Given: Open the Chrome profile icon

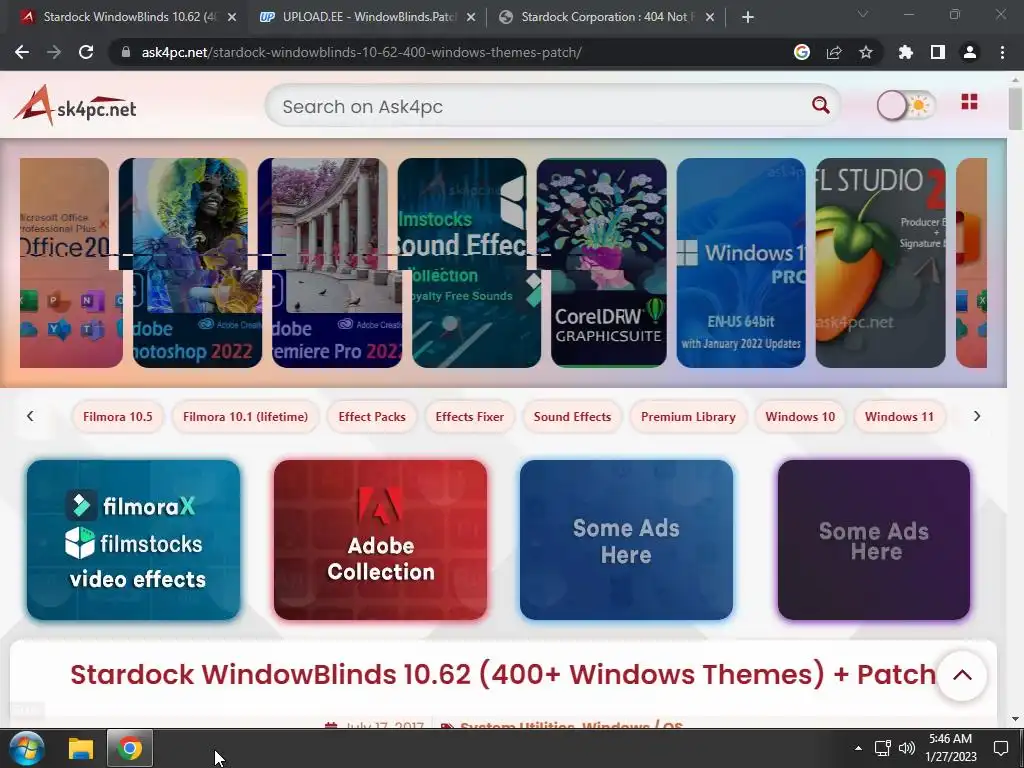Looking at the screenshot, I should [x=970, y=52].
